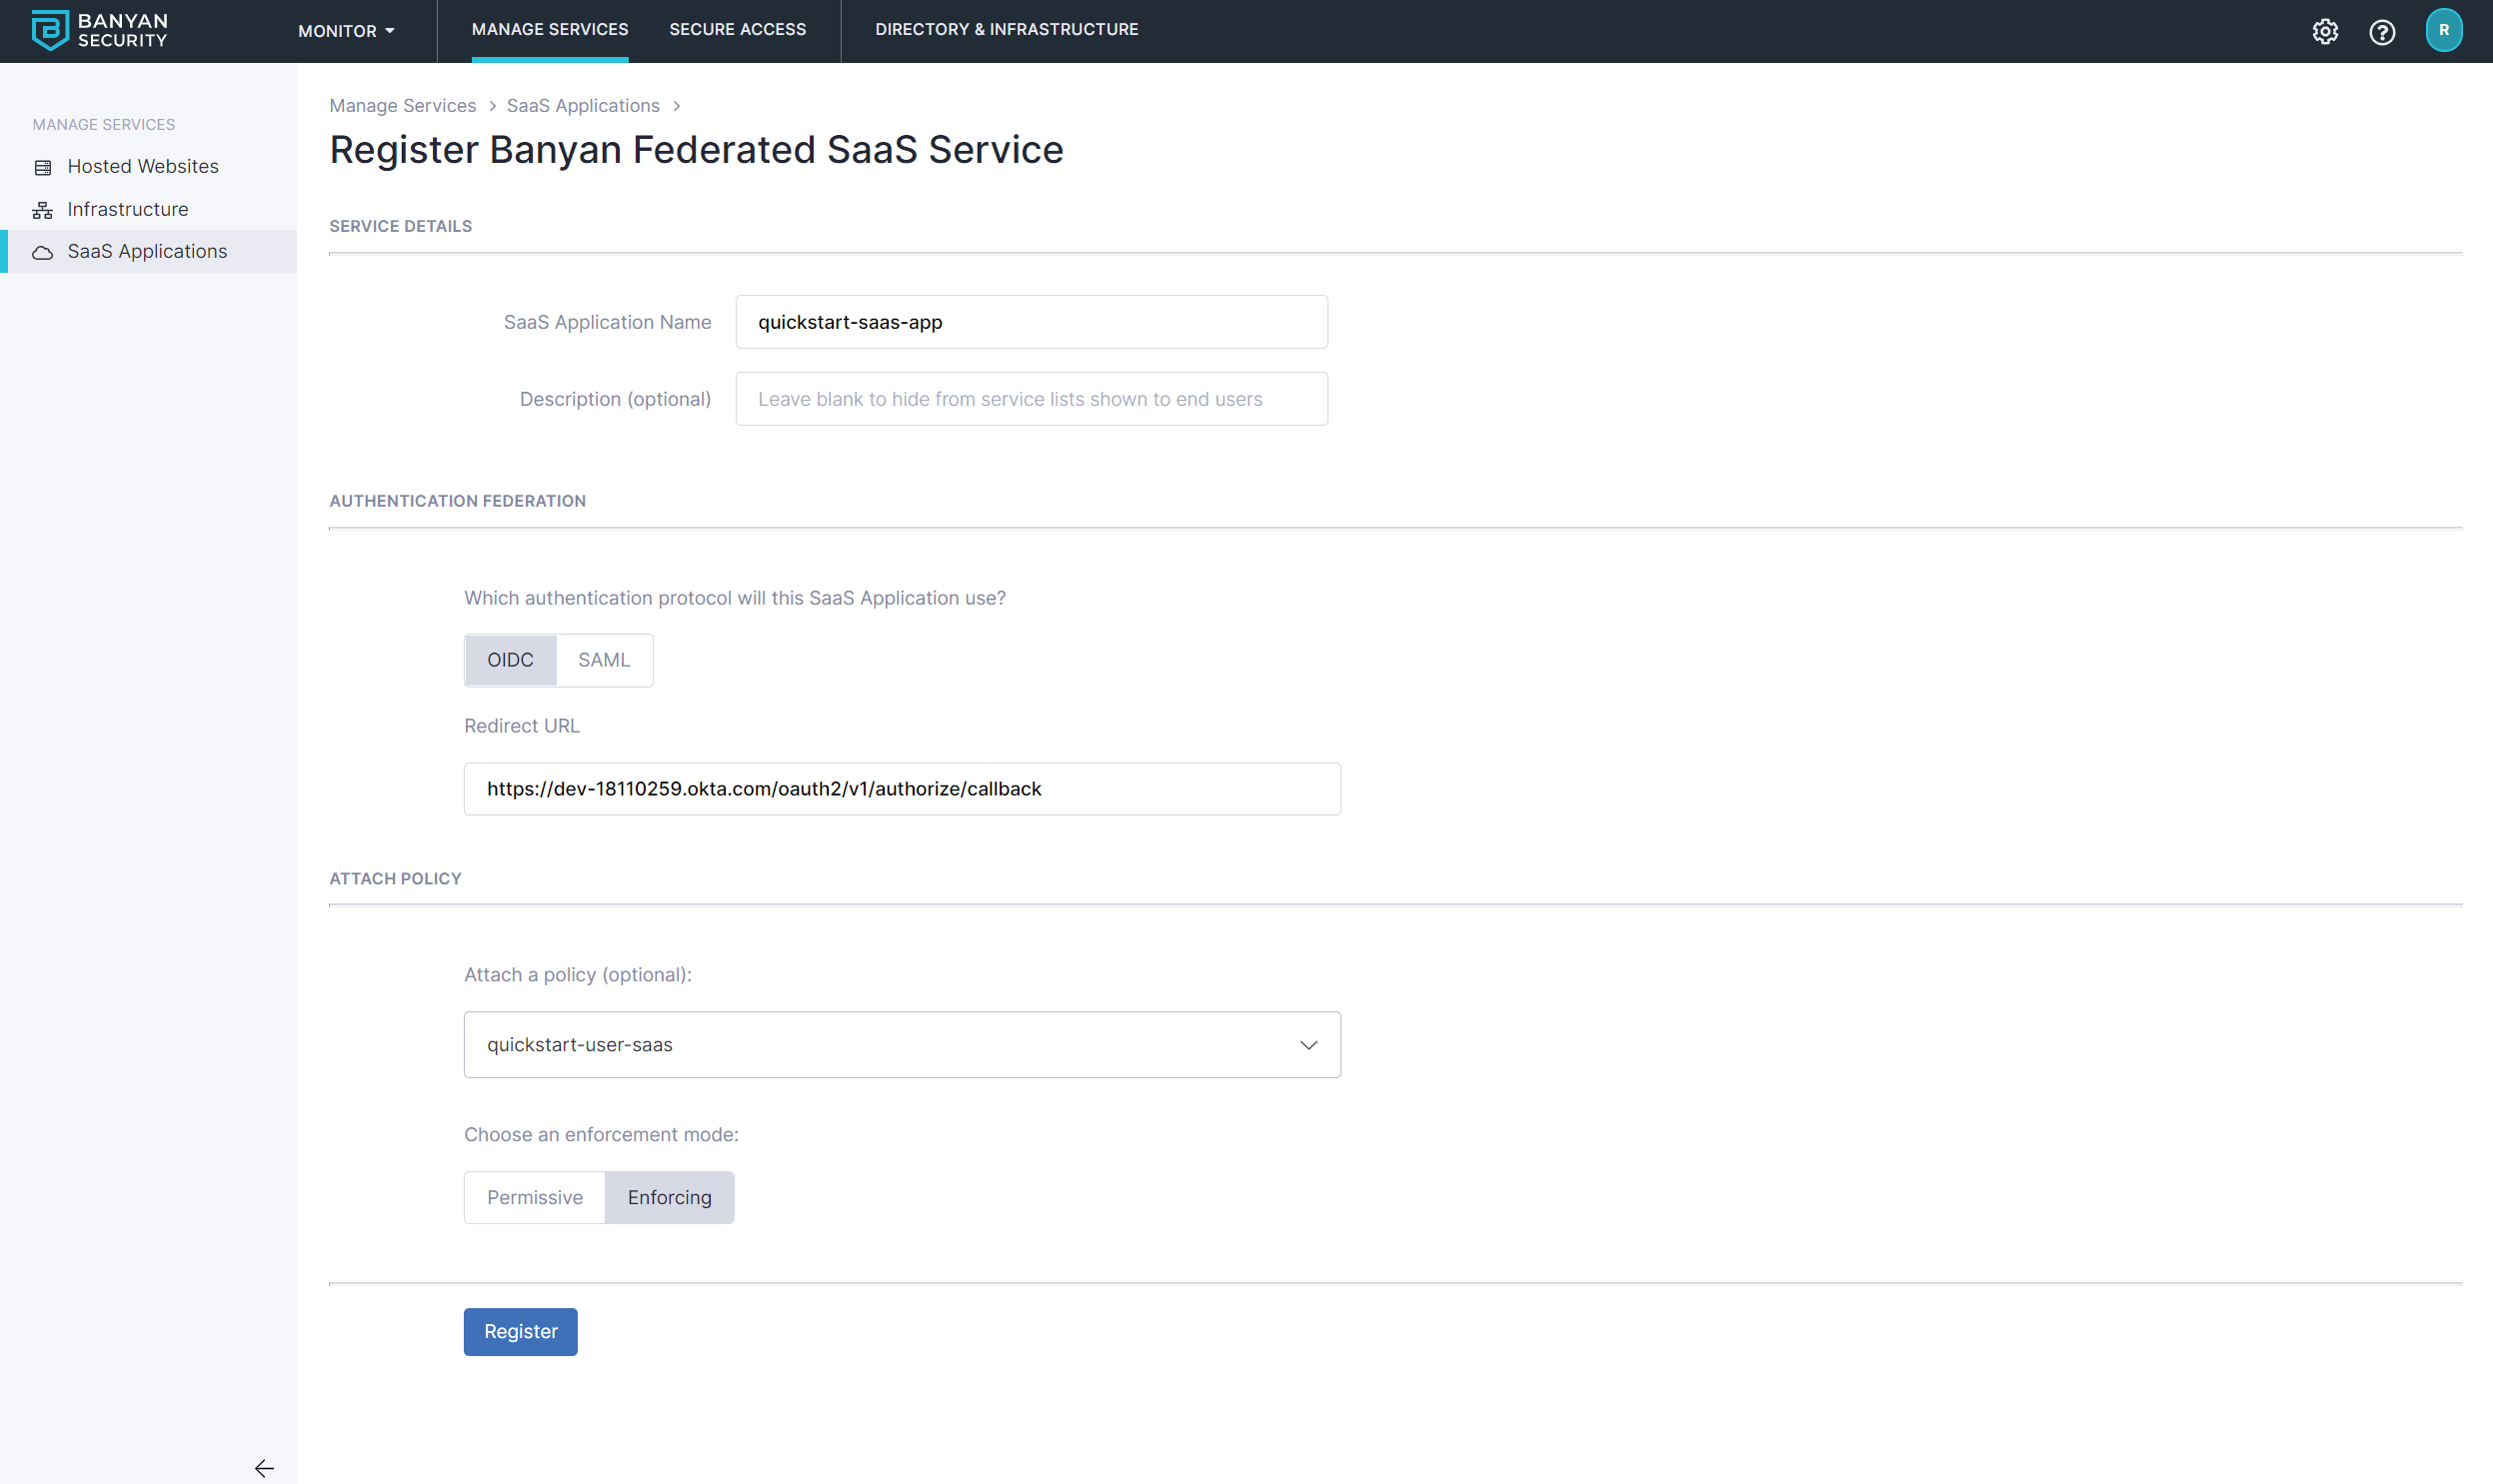2493x1484 pixels.
Task: Click the Banyan Security logo
Action: pos(99,30)
